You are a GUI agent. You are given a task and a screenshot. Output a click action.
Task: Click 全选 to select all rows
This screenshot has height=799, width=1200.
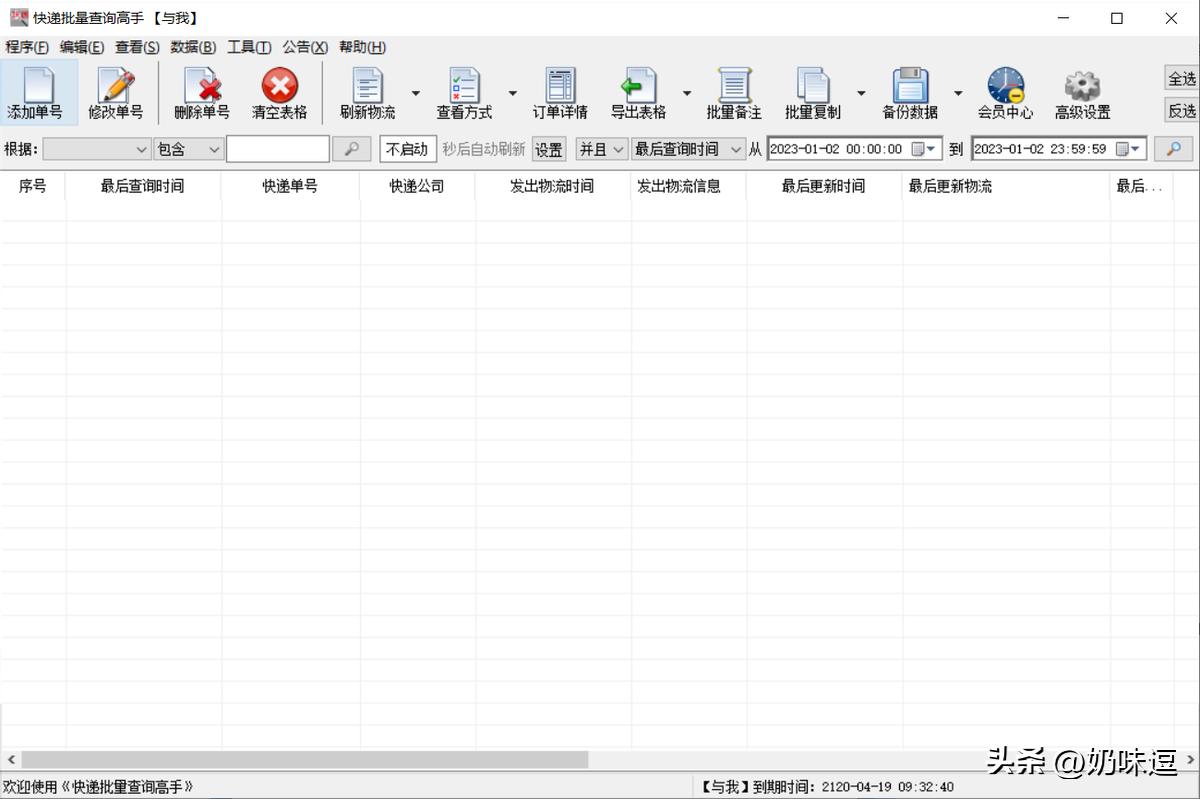pyautogui.click(x=1181, y=76)
